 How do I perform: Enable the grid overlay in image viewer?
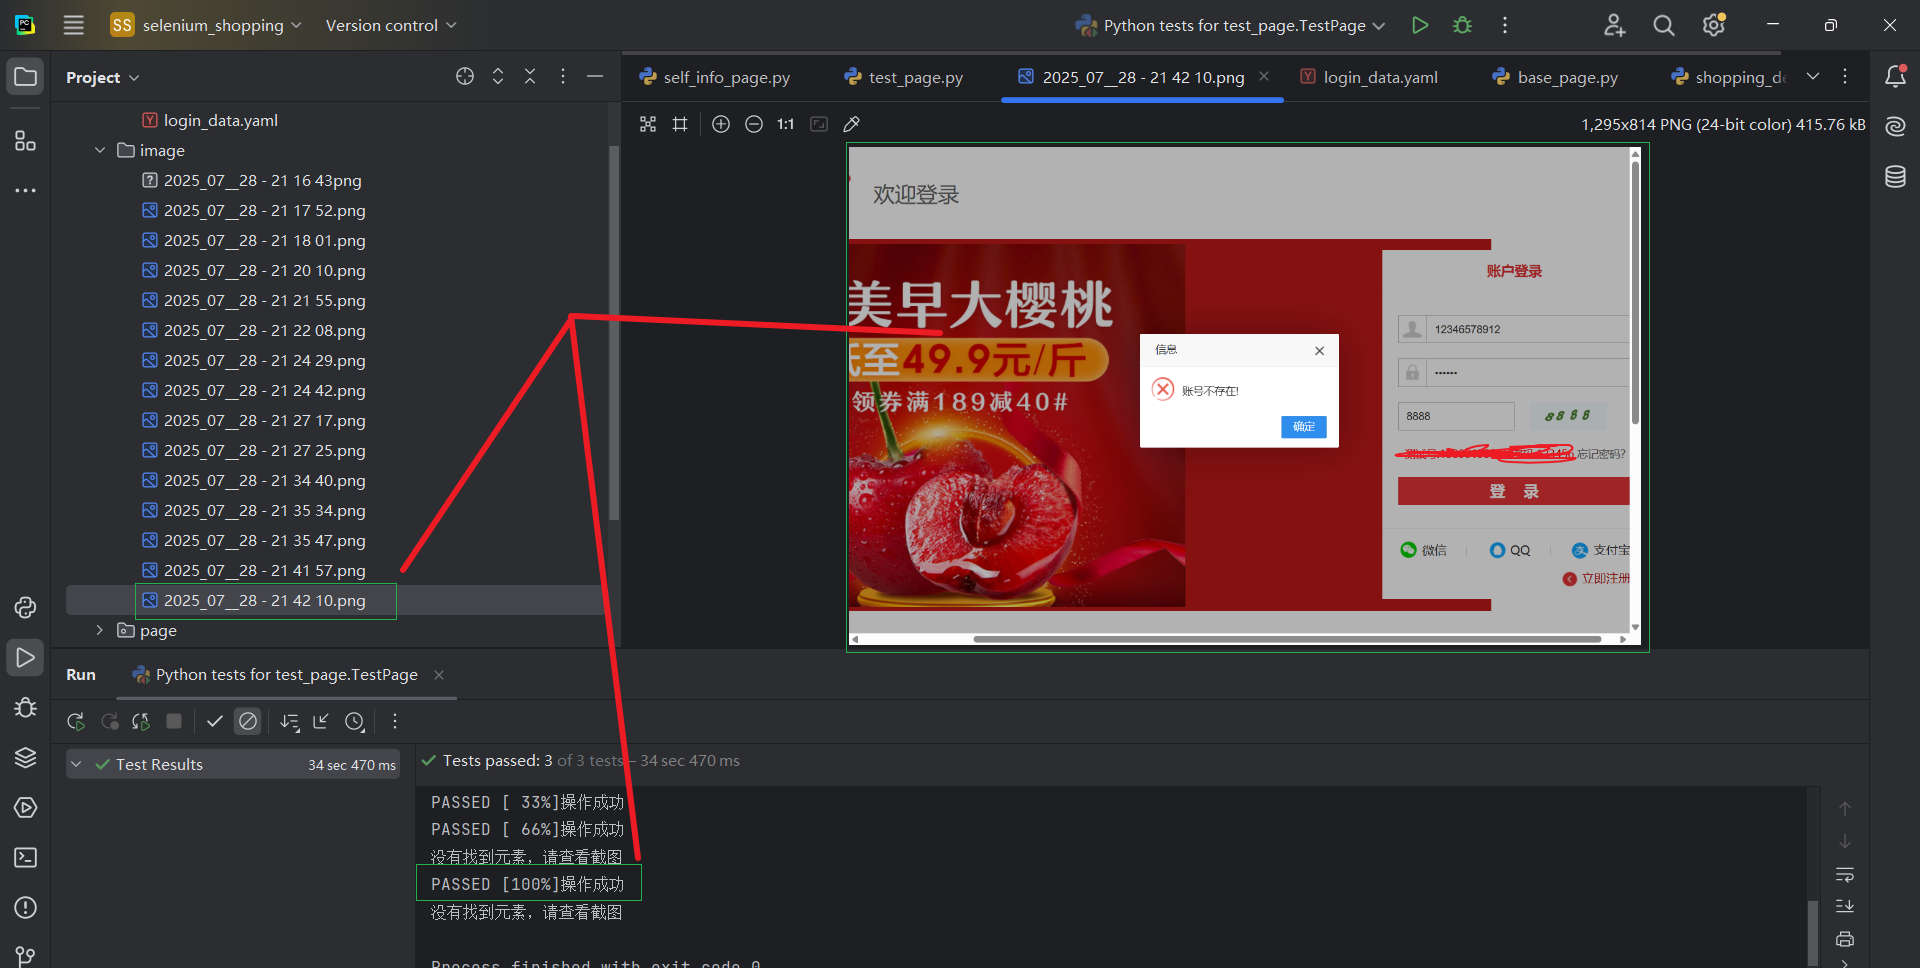coord(680,124)
